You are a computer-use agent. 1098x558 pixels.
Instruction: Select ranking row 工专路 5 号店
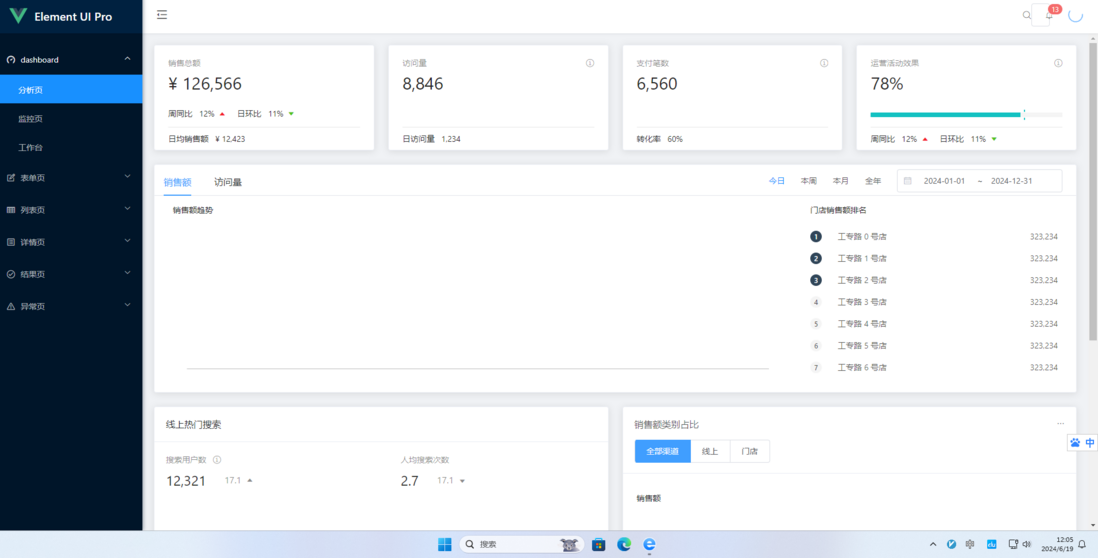click(933, 346)
